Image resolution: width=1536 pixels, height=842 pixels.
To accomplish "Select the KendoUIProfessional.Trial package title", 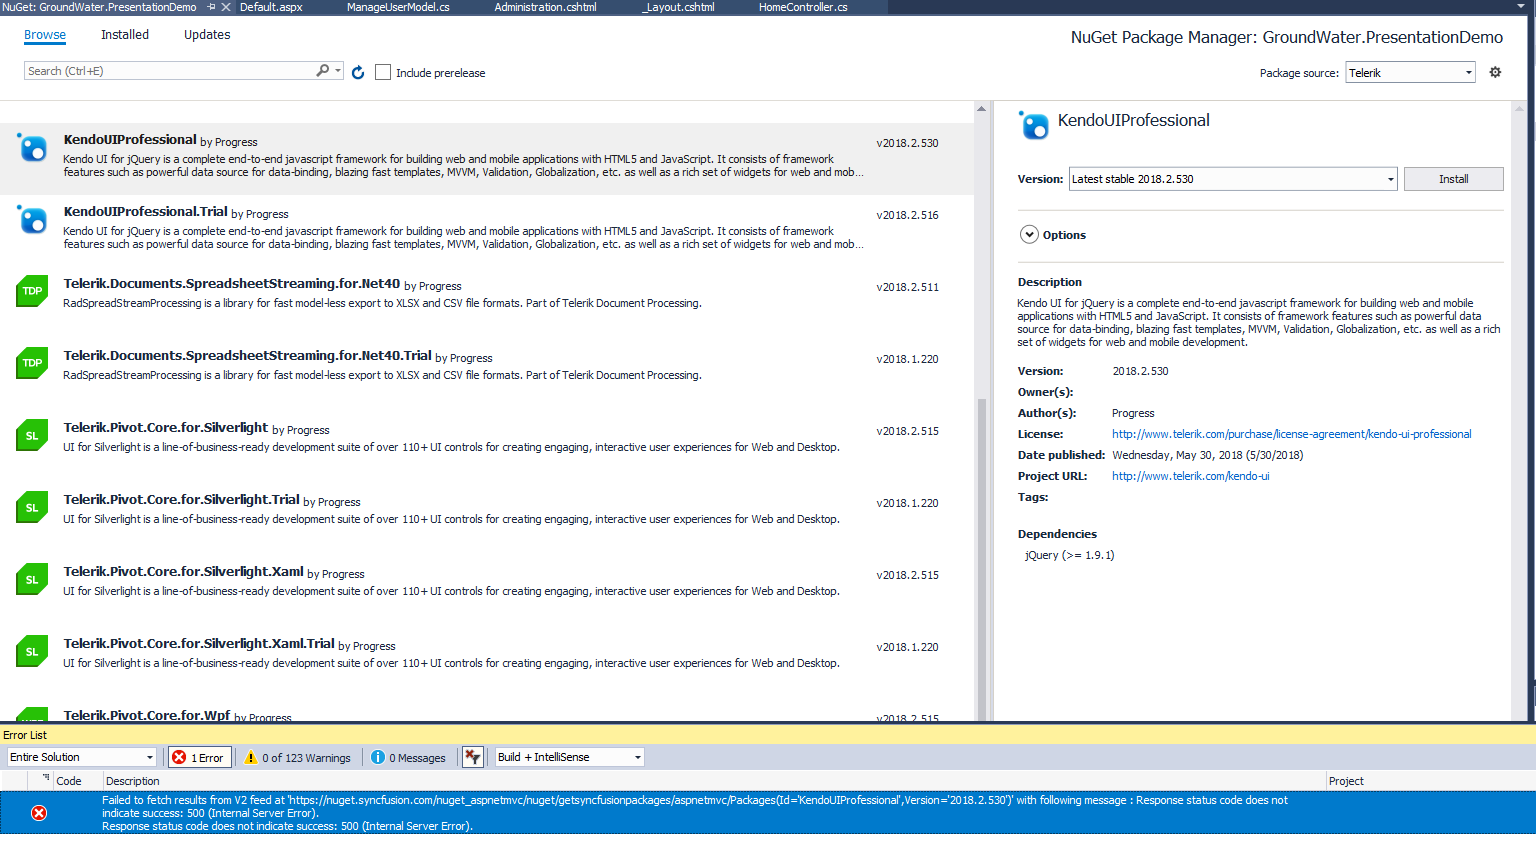I will pos(146,212).
